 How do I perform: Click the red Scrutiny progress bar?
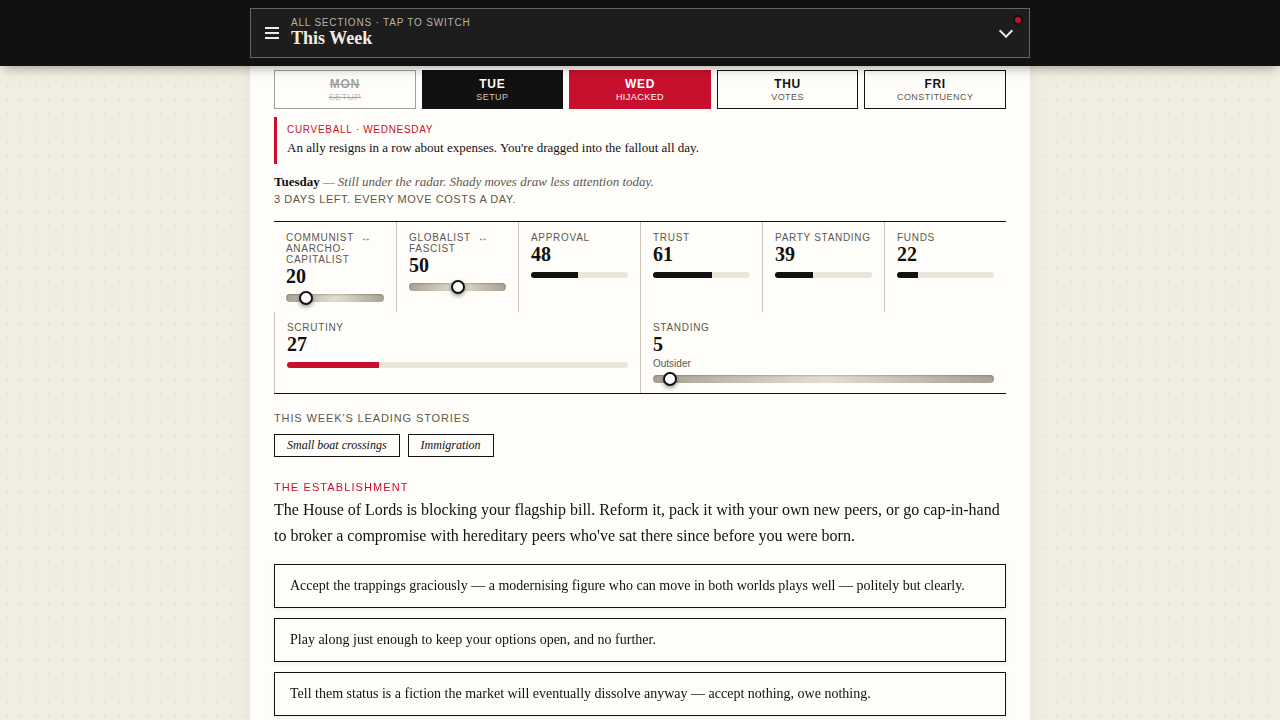coord(457,365)
